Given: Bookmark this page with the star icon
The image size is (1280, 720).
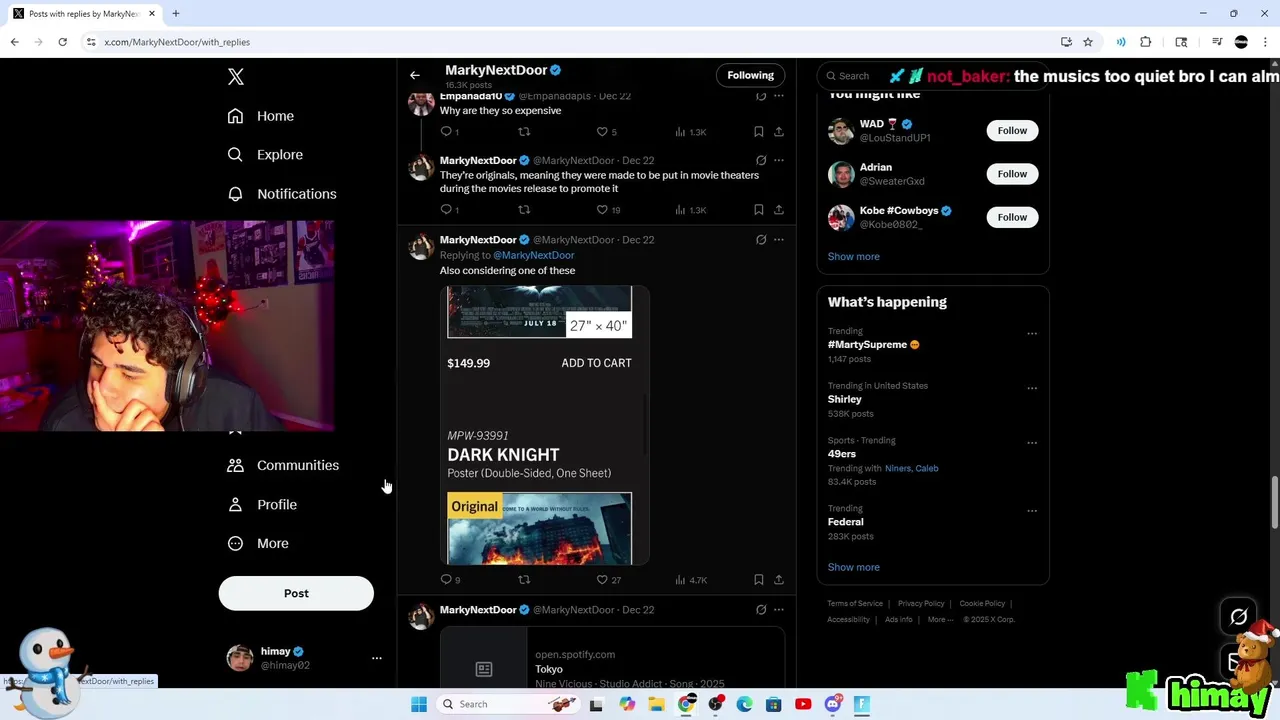Looking at the screenshot, I should tap(1088, 42).
